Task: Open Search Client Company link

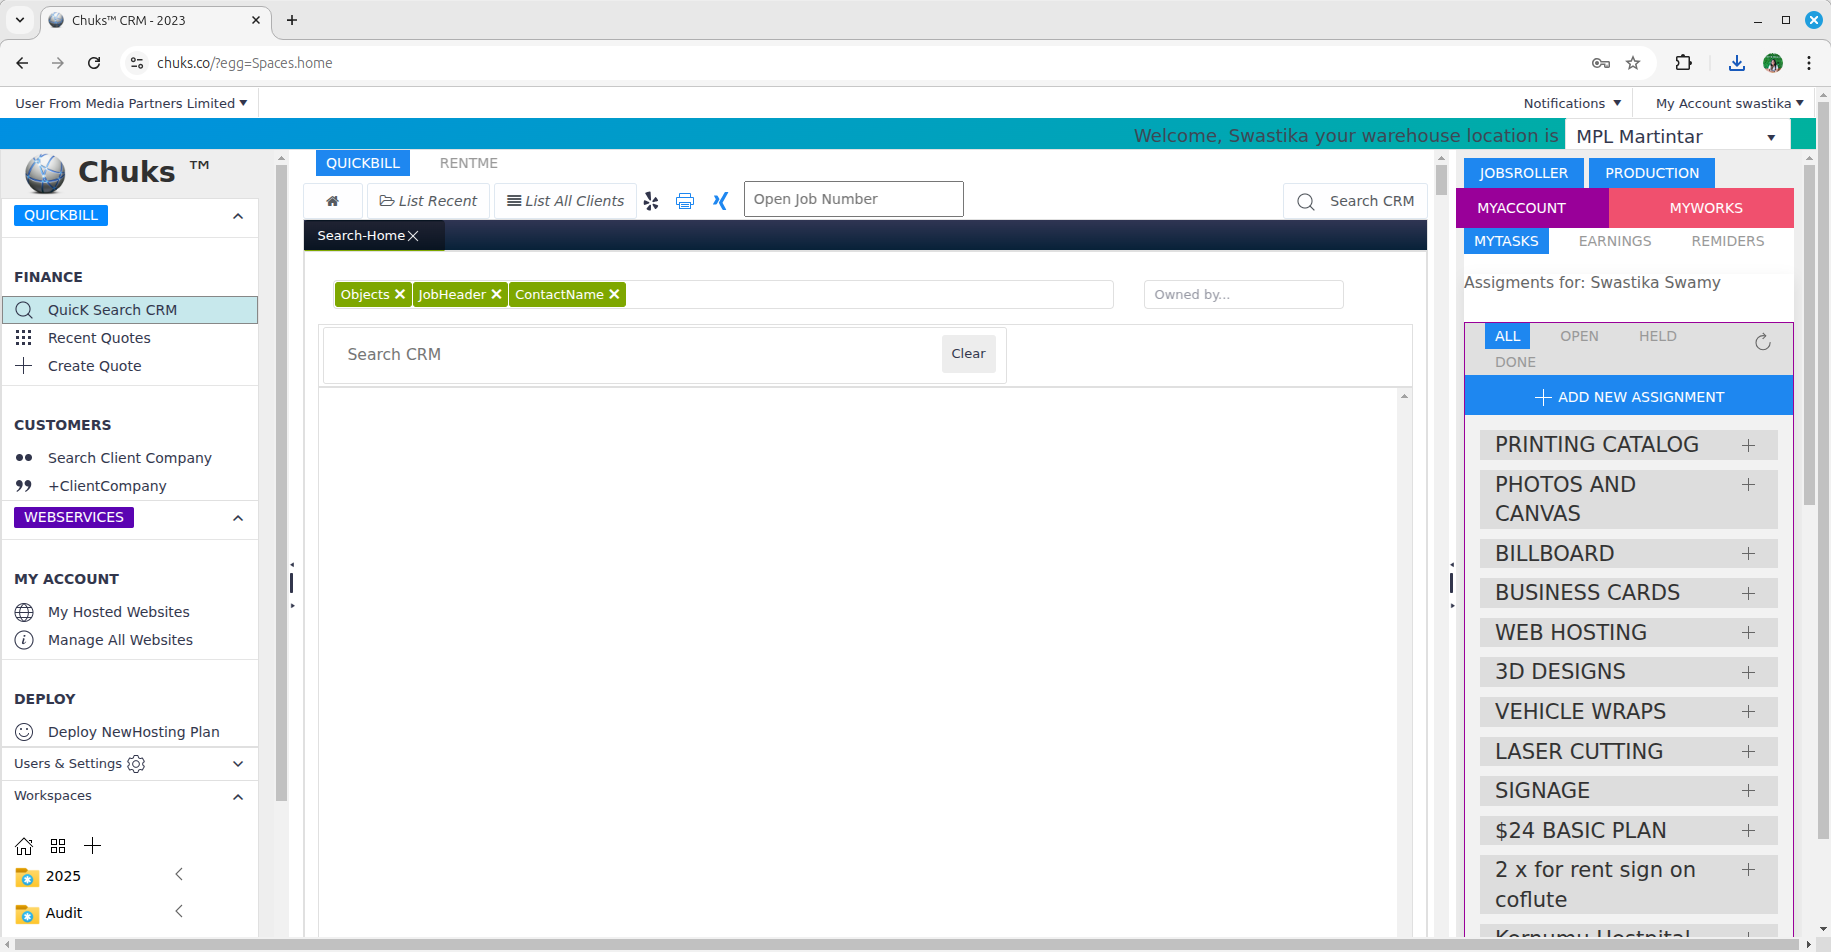Action: (x=130, y=458)
